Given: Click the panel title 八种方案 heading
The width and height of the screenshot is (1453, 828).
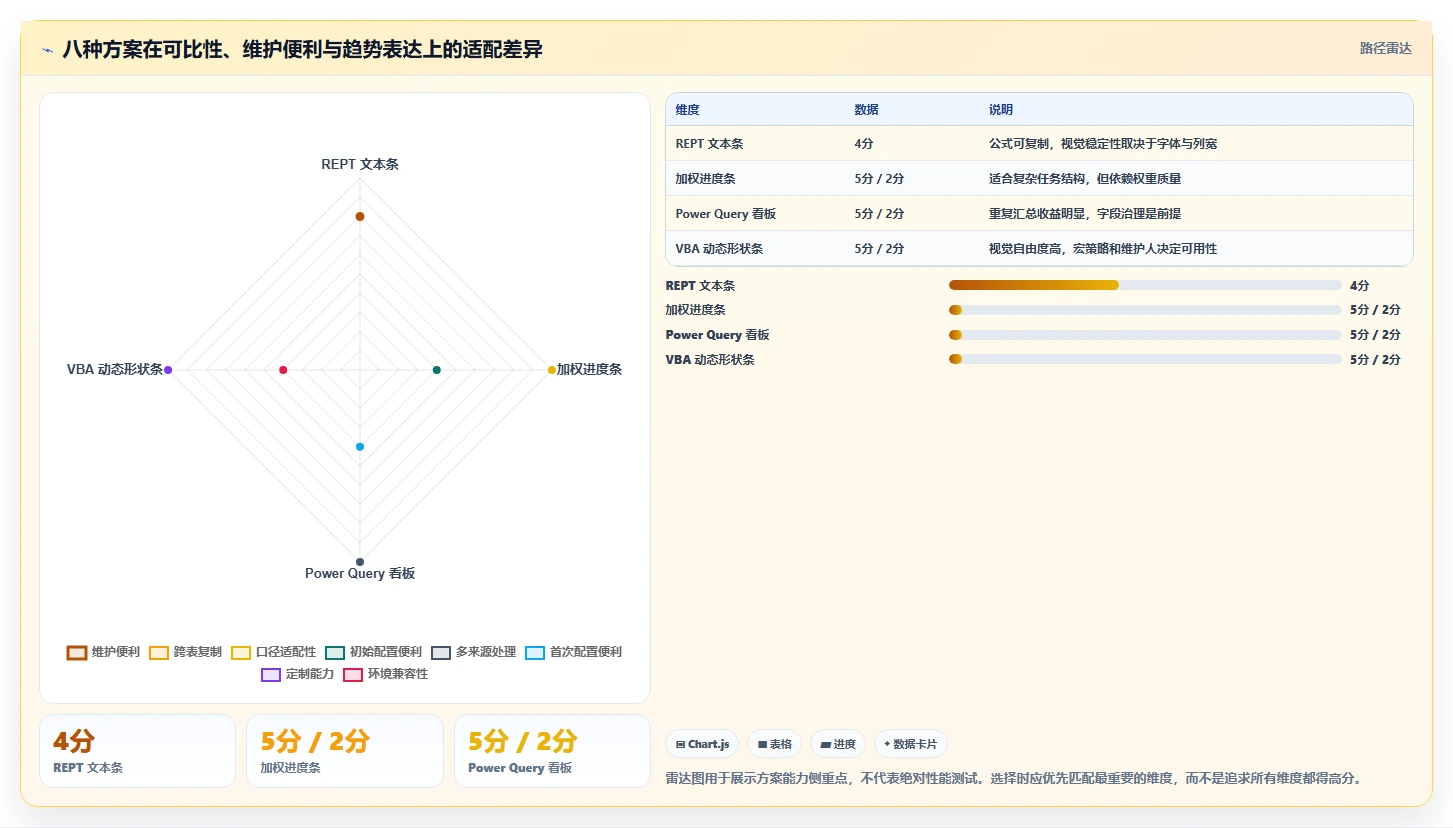Looking at the screenshot, I should click(302, 50).
